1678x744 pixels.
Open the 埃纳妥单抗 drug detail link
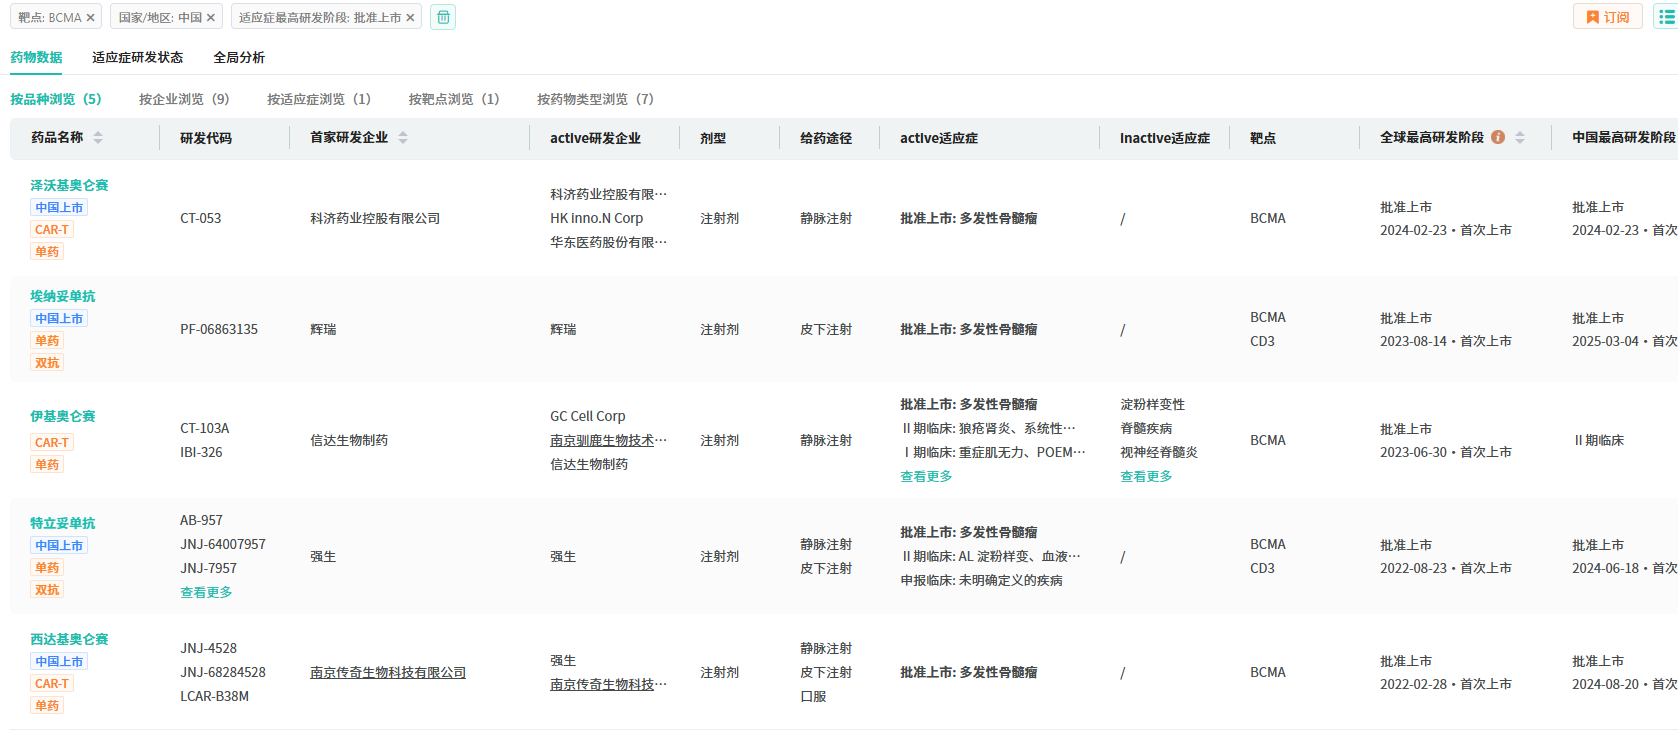(x=63, y=296)
